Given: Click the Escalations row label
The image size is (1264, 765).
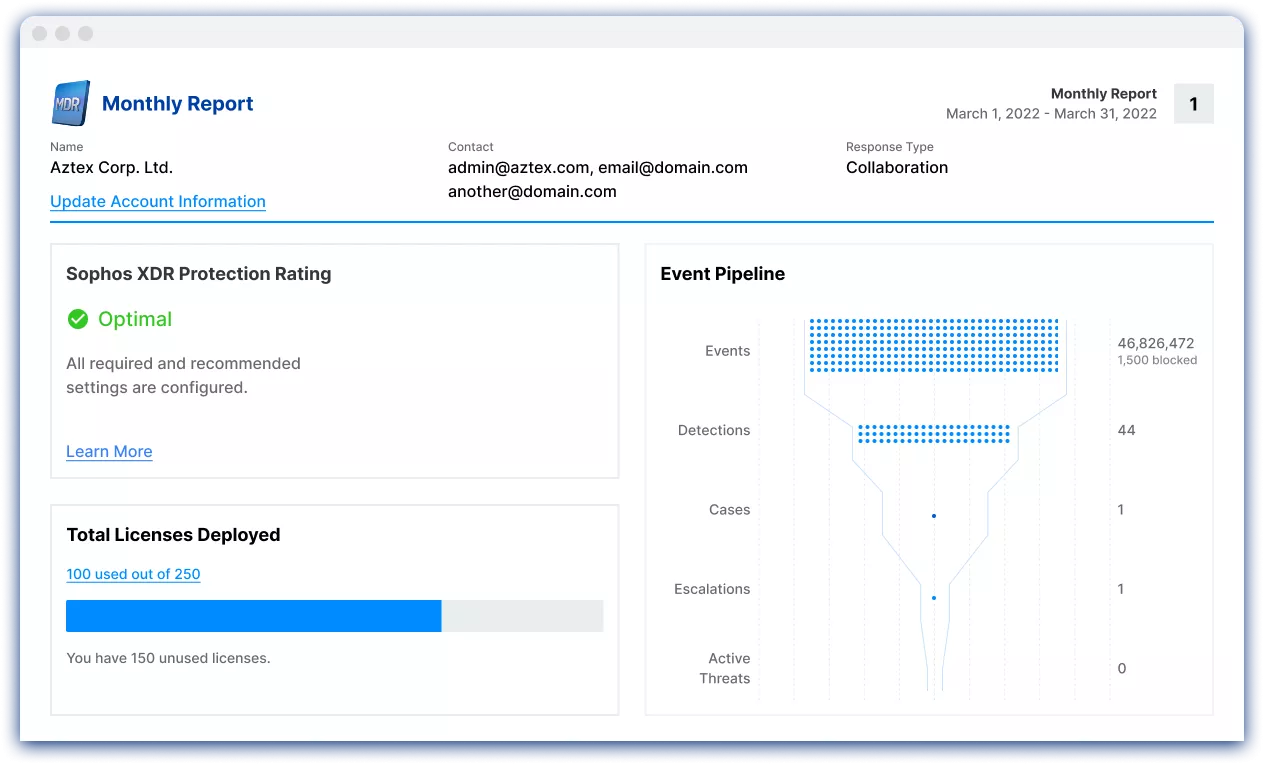Looking at the screenshot, I should 712,589.
